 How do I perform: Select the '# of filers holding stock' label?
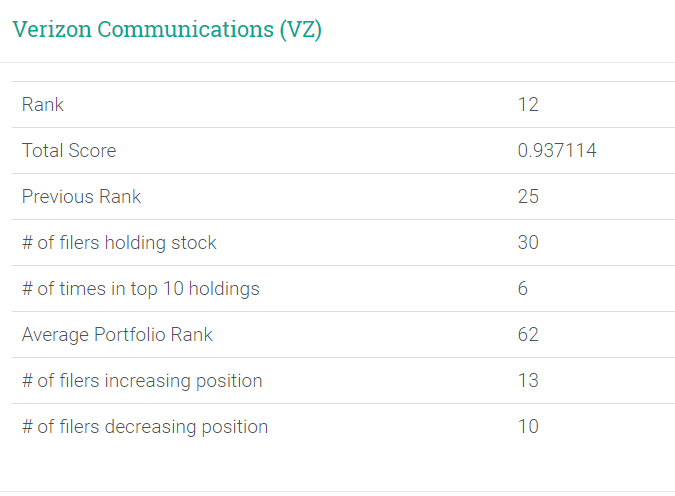coord(119,243)
